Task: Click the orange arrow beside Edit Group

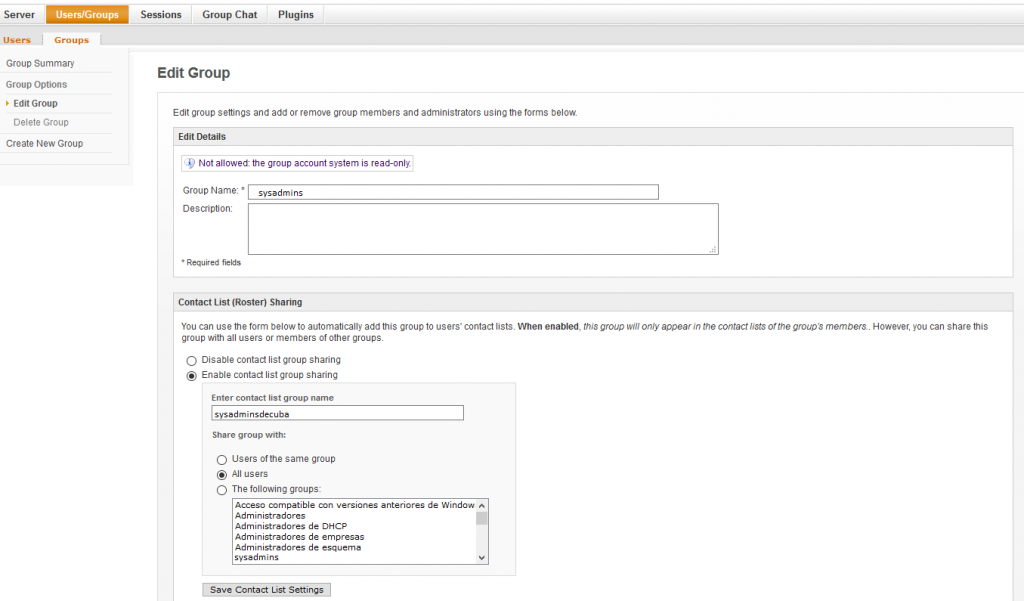Action: pyautogui.click(x=7, y=103)
